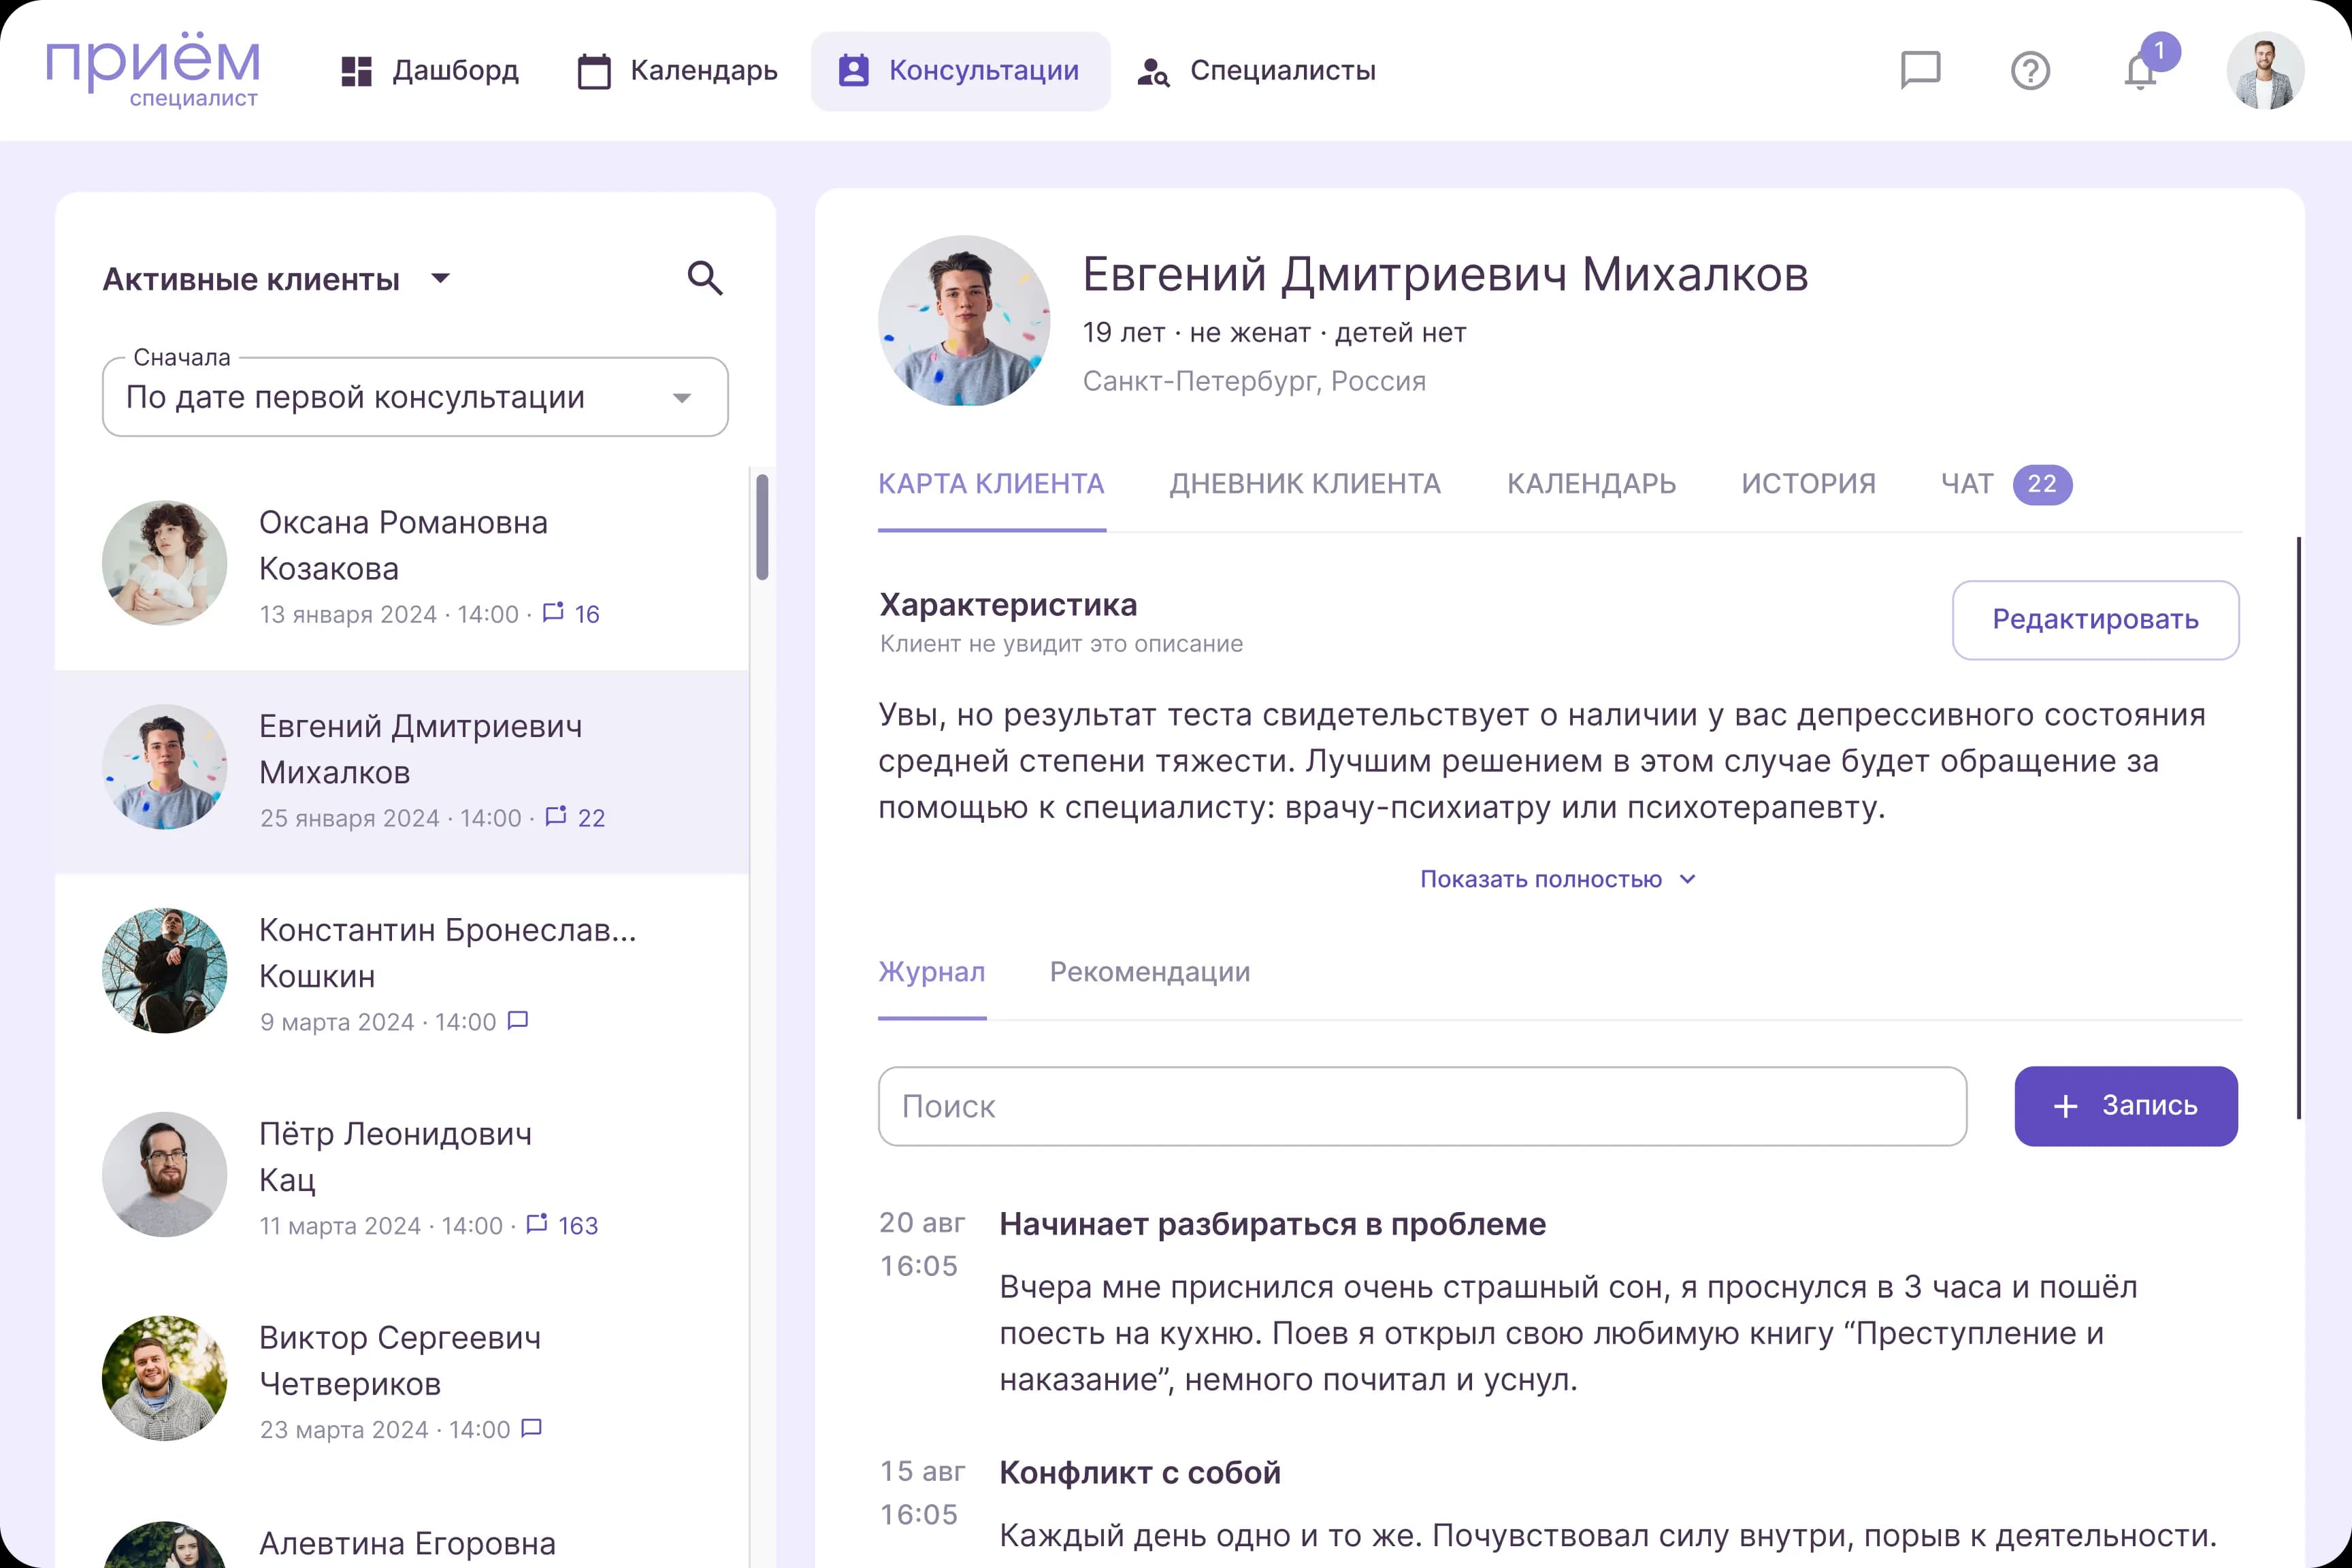Click Характеристика section heading

point(1008,605)
